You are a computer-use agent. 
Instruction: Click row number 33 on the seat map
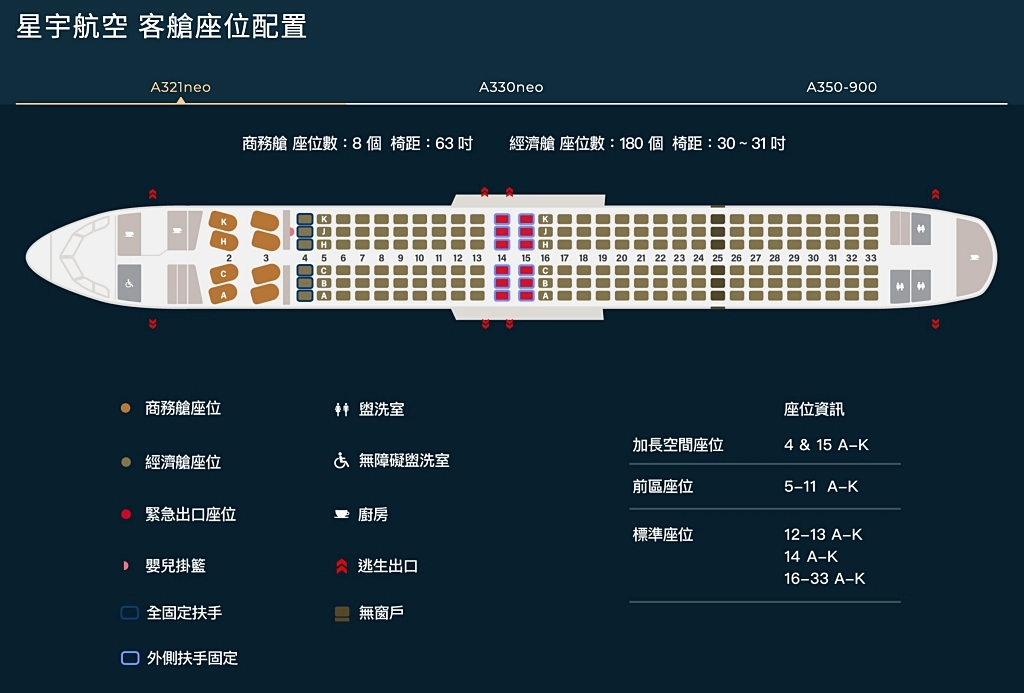coord(871,258)
